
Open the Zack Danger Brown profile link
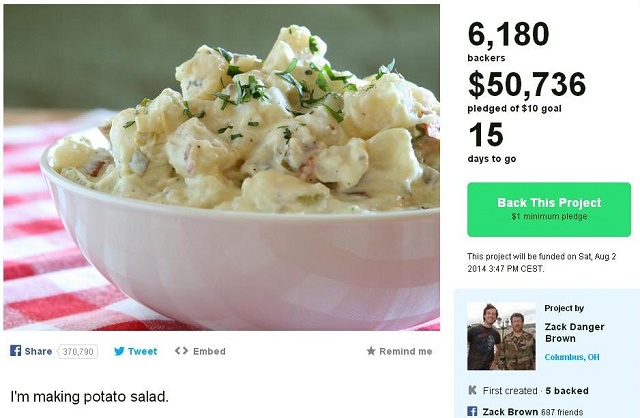point(575,332)
